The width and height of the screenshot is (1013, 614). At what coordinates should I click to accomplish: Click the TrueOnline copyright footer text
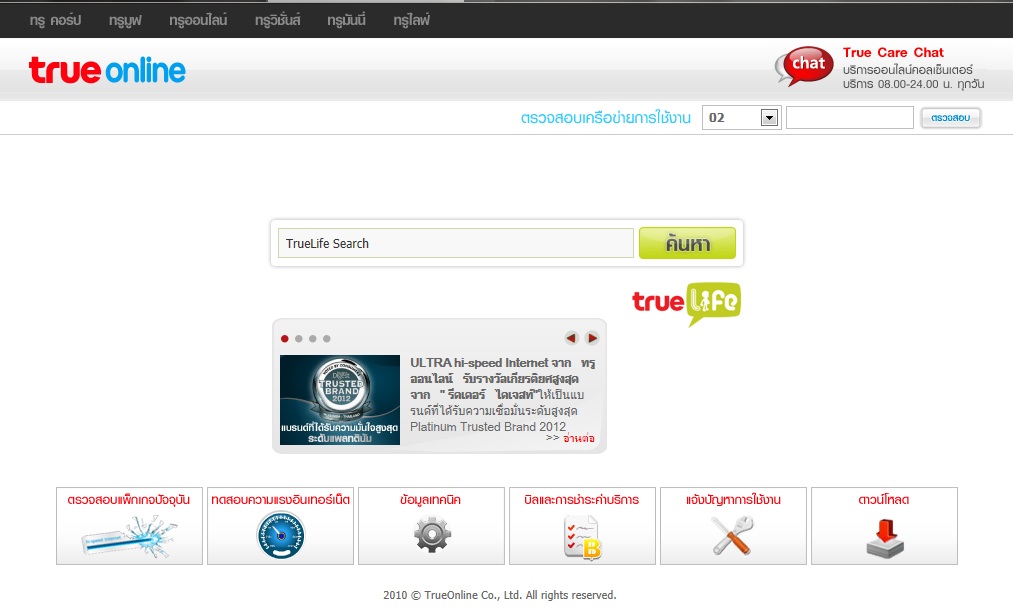tap(499, 595)
